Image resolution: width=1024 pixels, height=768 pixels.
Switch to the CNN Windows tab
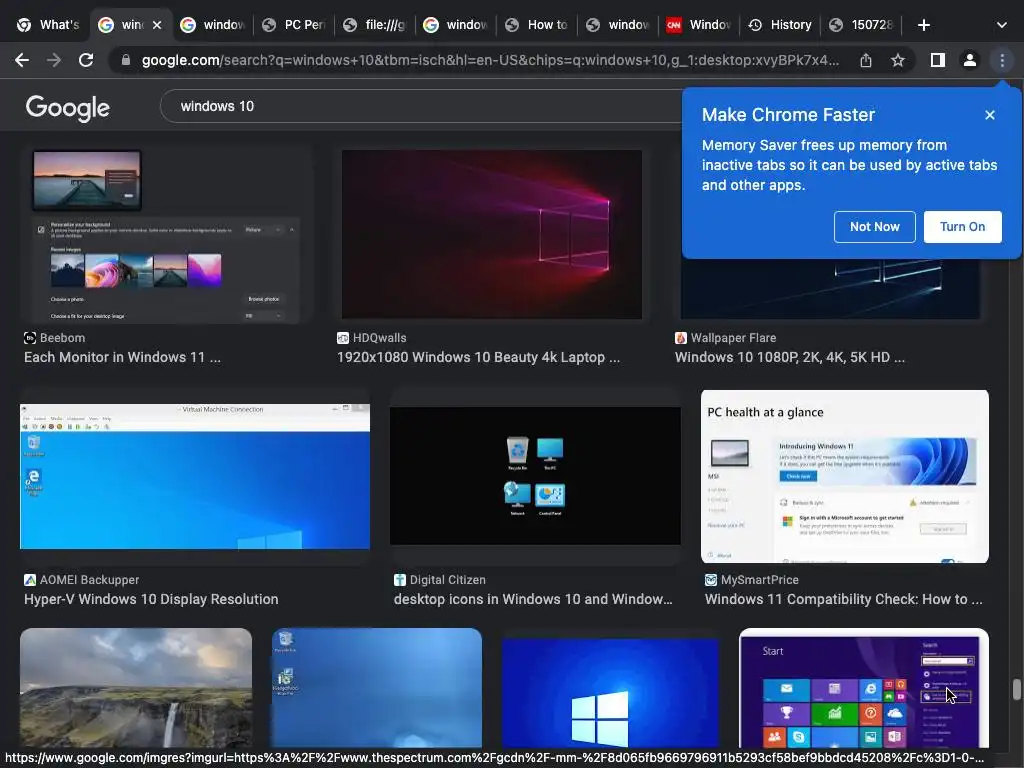[699, 25]
